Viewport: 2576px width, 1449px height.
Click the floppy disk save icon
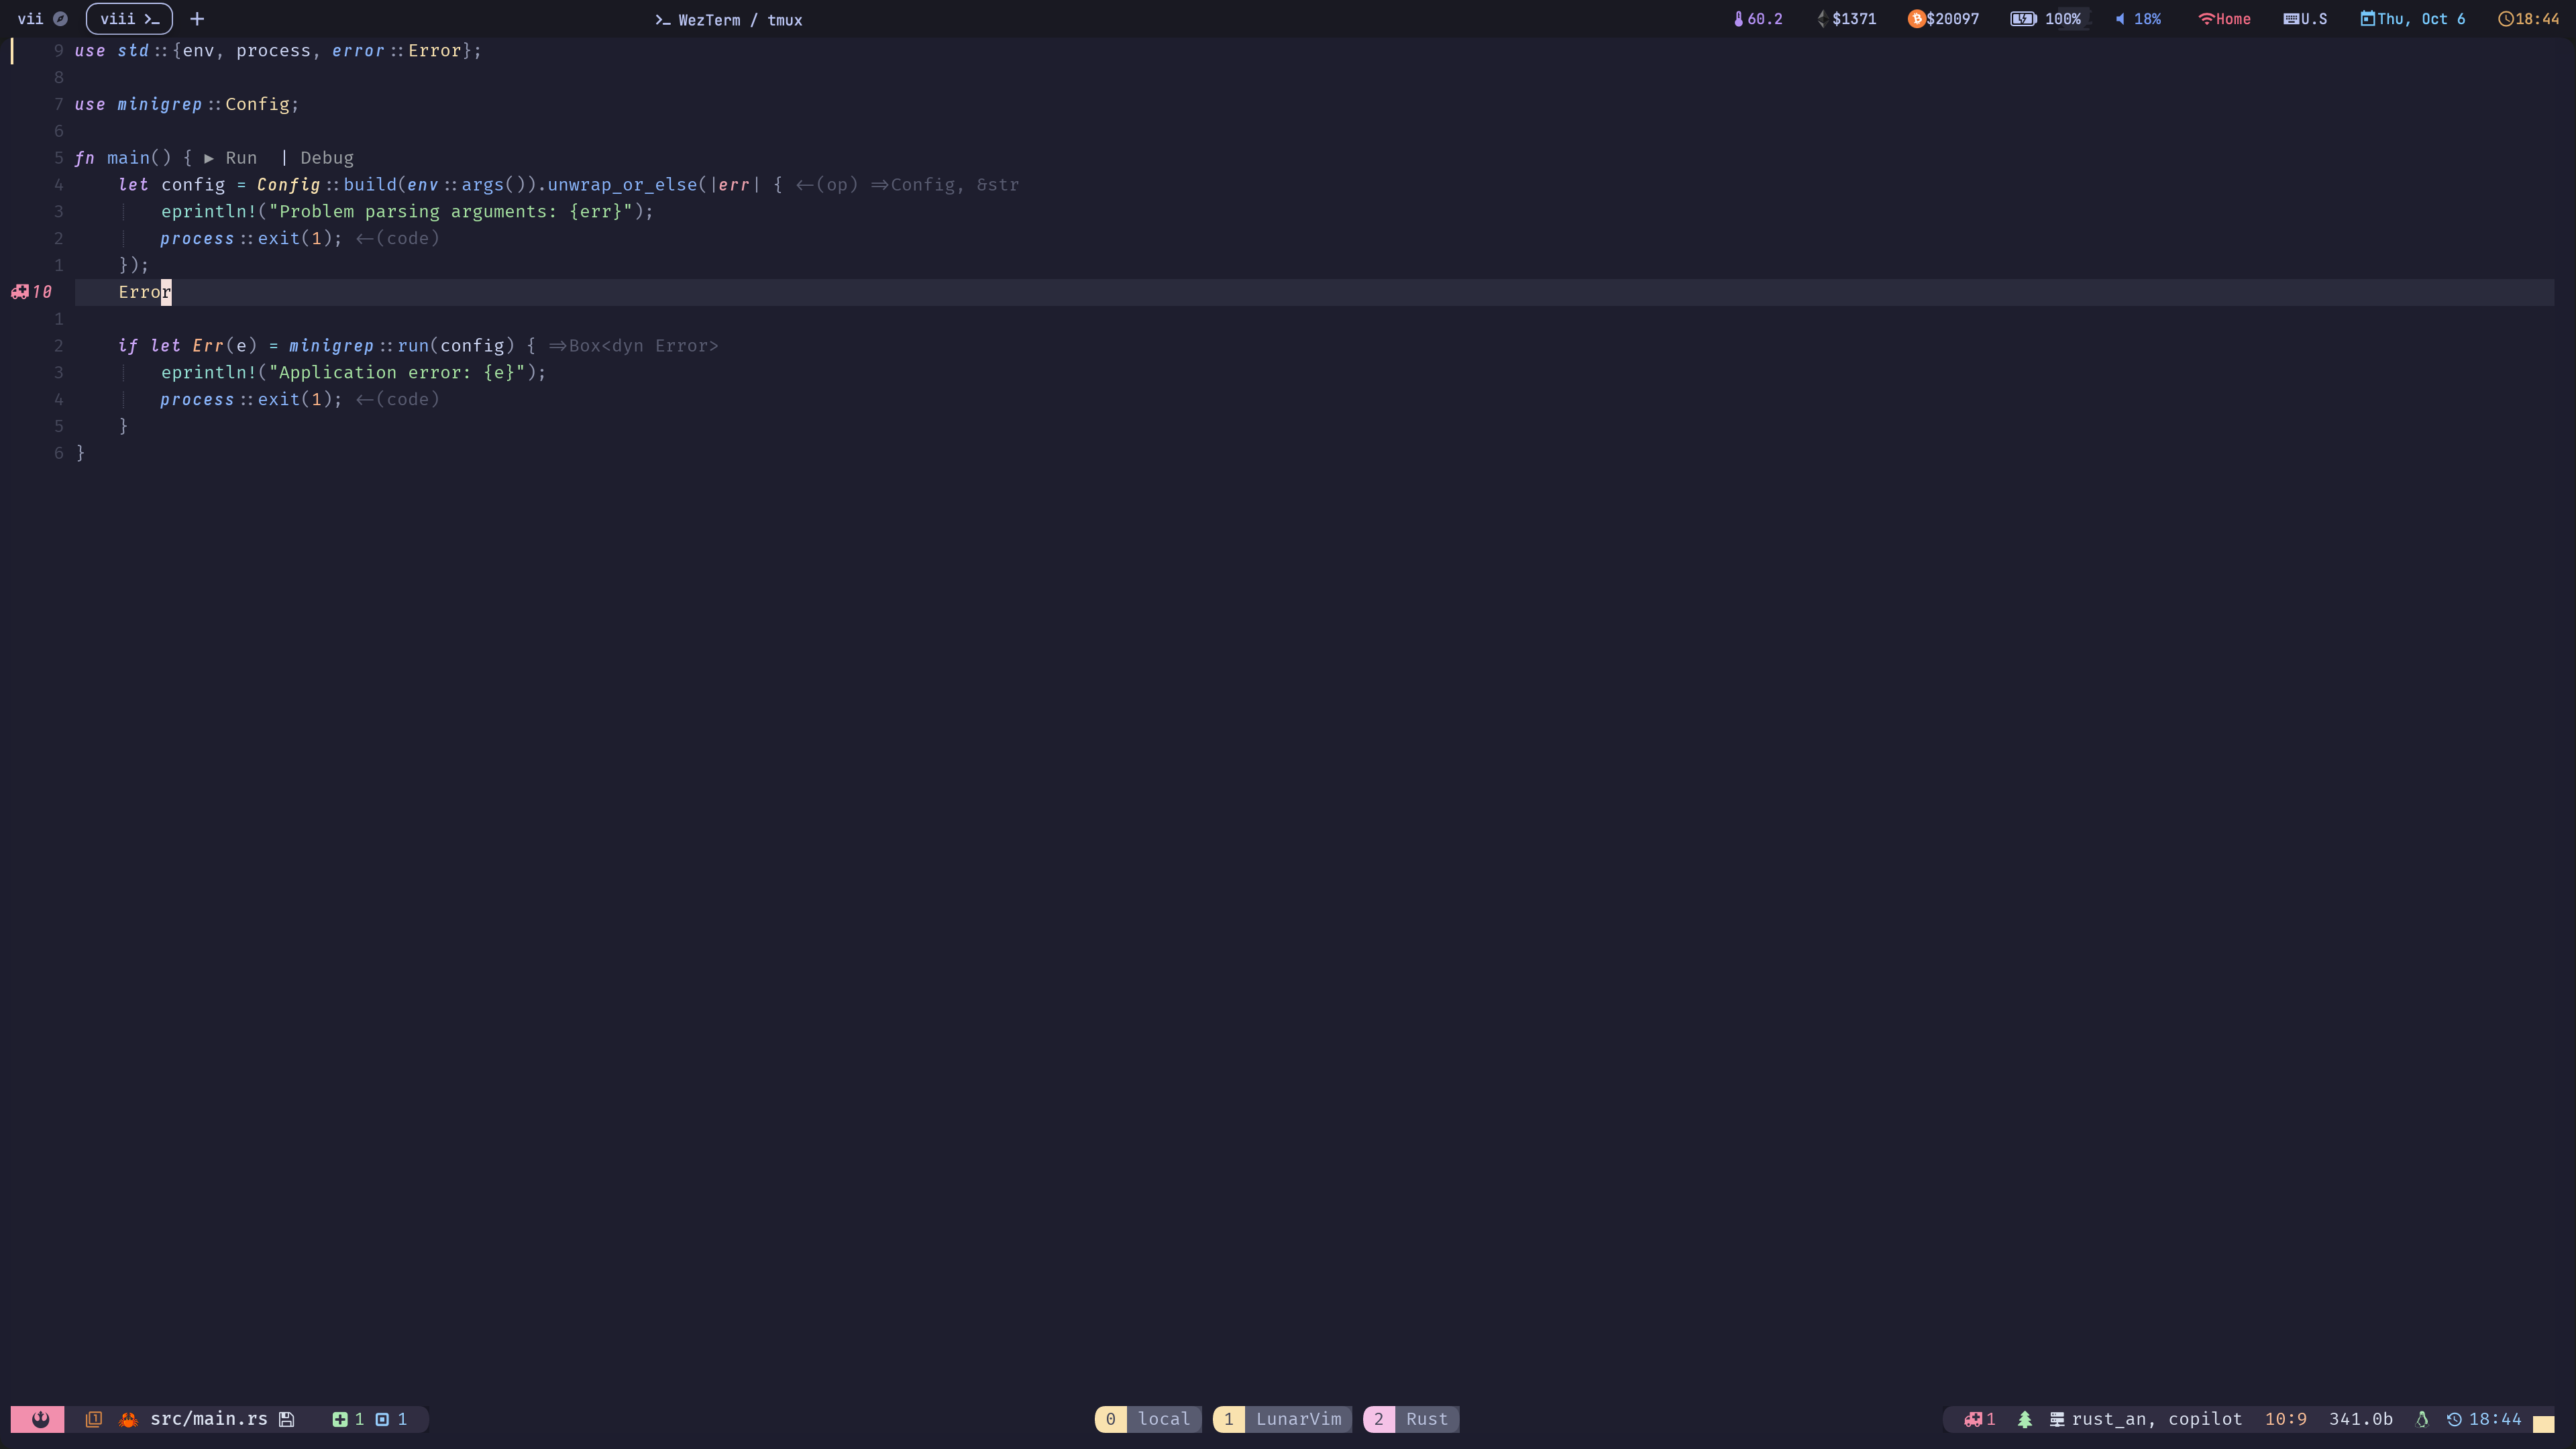click(x=287, y=1419)
